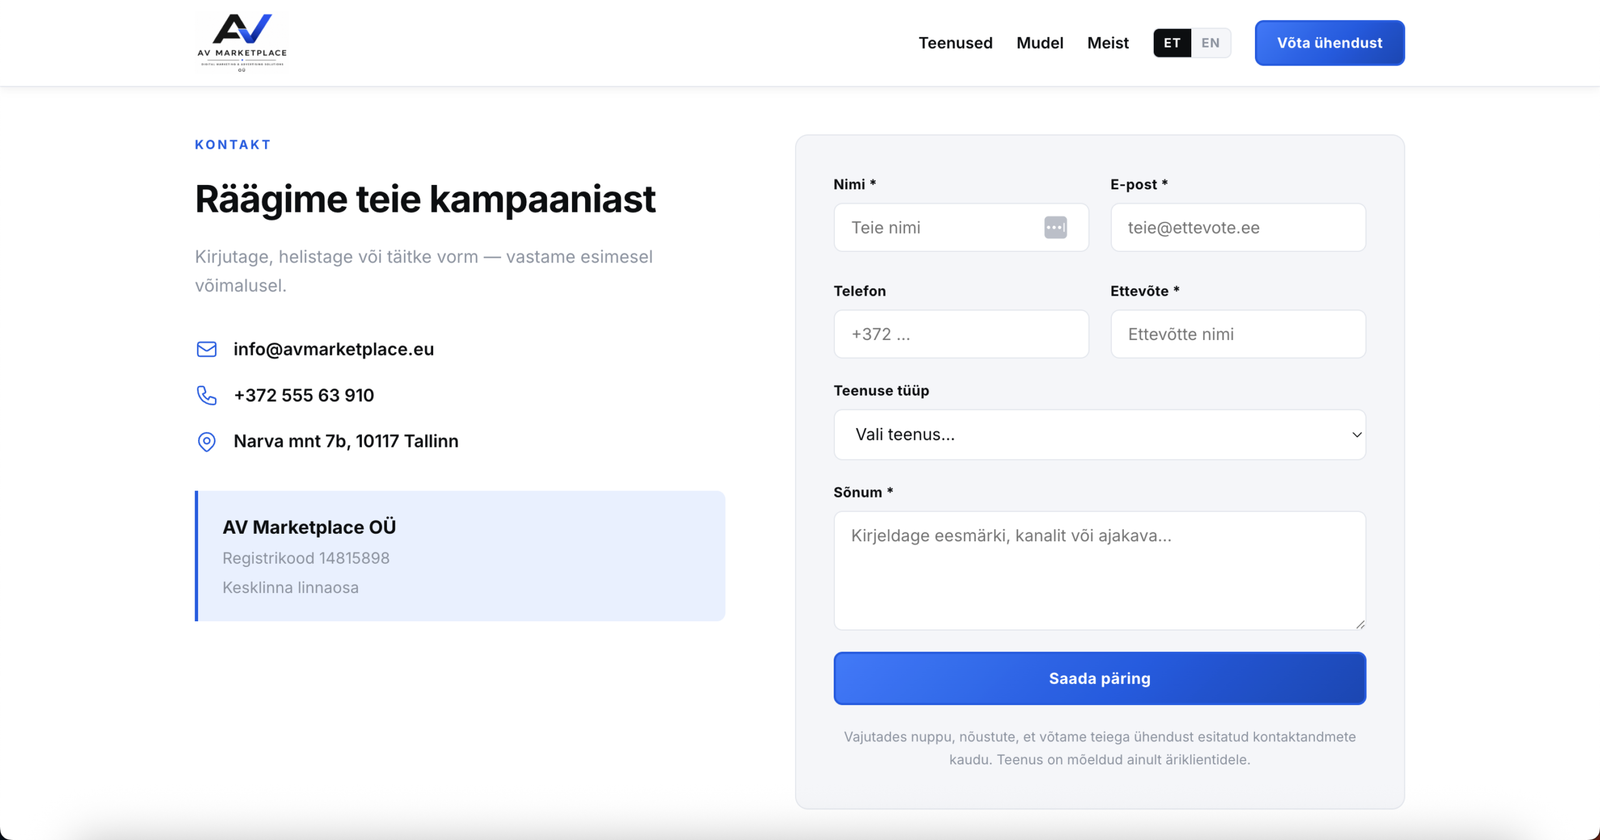The width and height of the screenshot is (1600, 840).
Task: Focus the E-post input field
Action: (1238, 227)
